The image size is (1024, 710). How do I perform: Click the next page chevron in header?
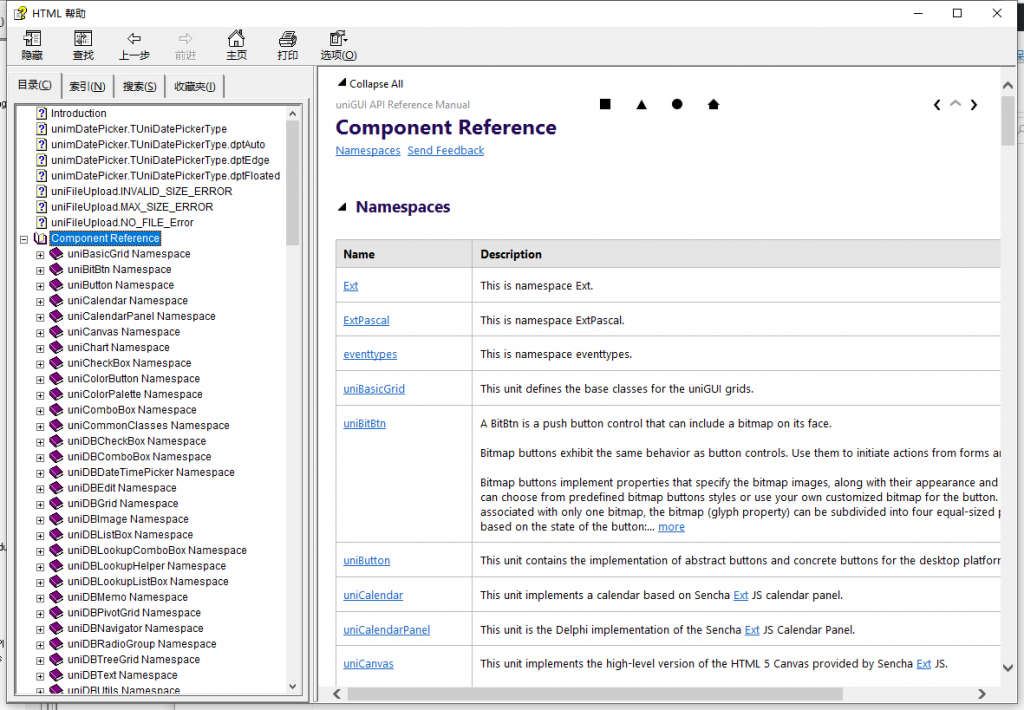pos(974,104)
